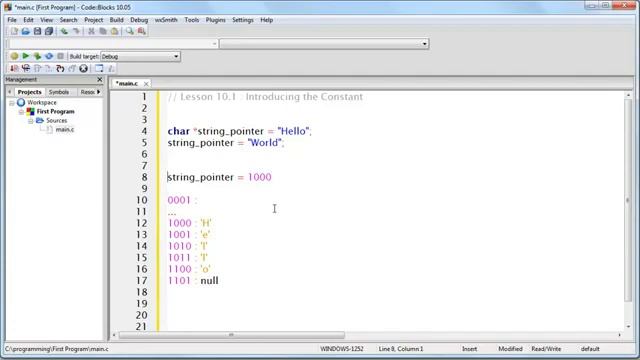Click the Rebuild icon
Image resolution: width=640 pixels, height=360 pixels.
tap(49, 56)
